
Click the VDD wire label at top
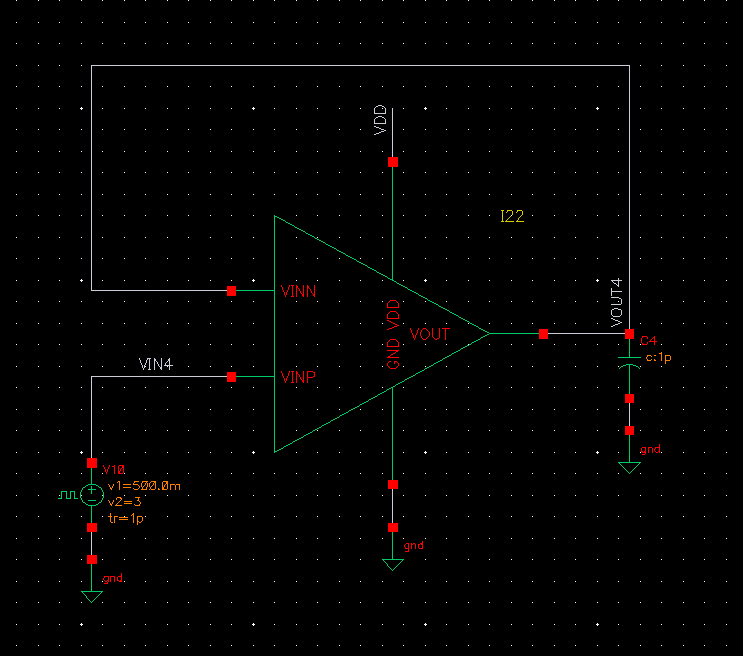tap(380, 120)
